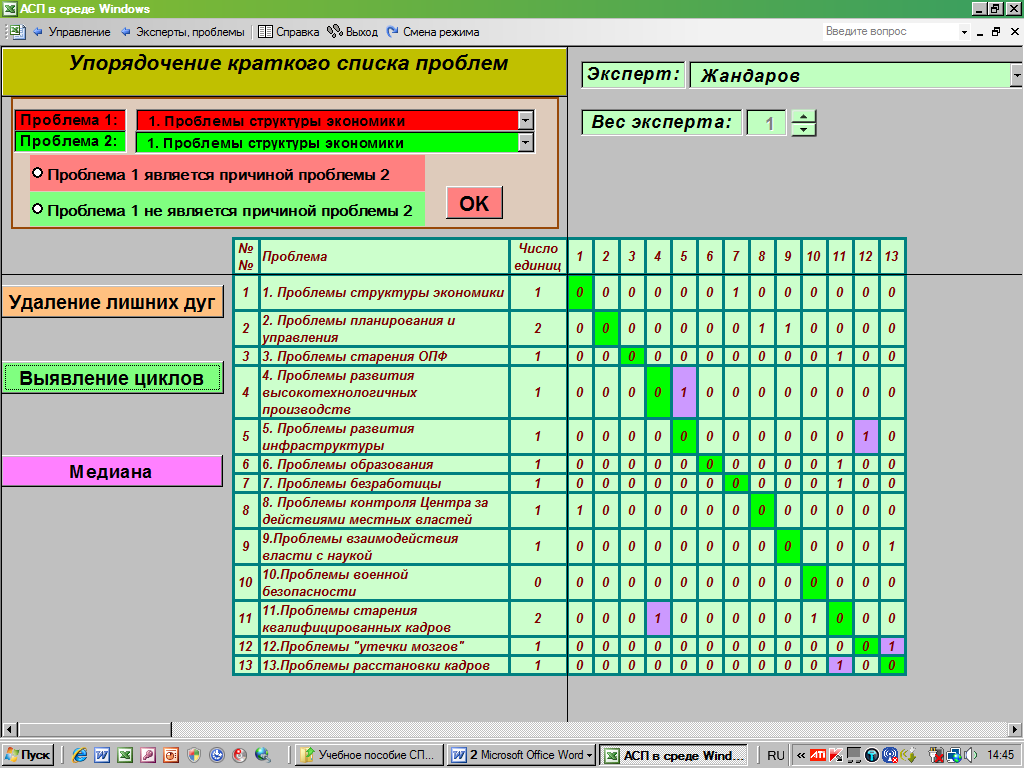This screenshot has height=768, width=1024.
Task: Click the Excel workbook icon in toolbar
Action: pos(16,31)
